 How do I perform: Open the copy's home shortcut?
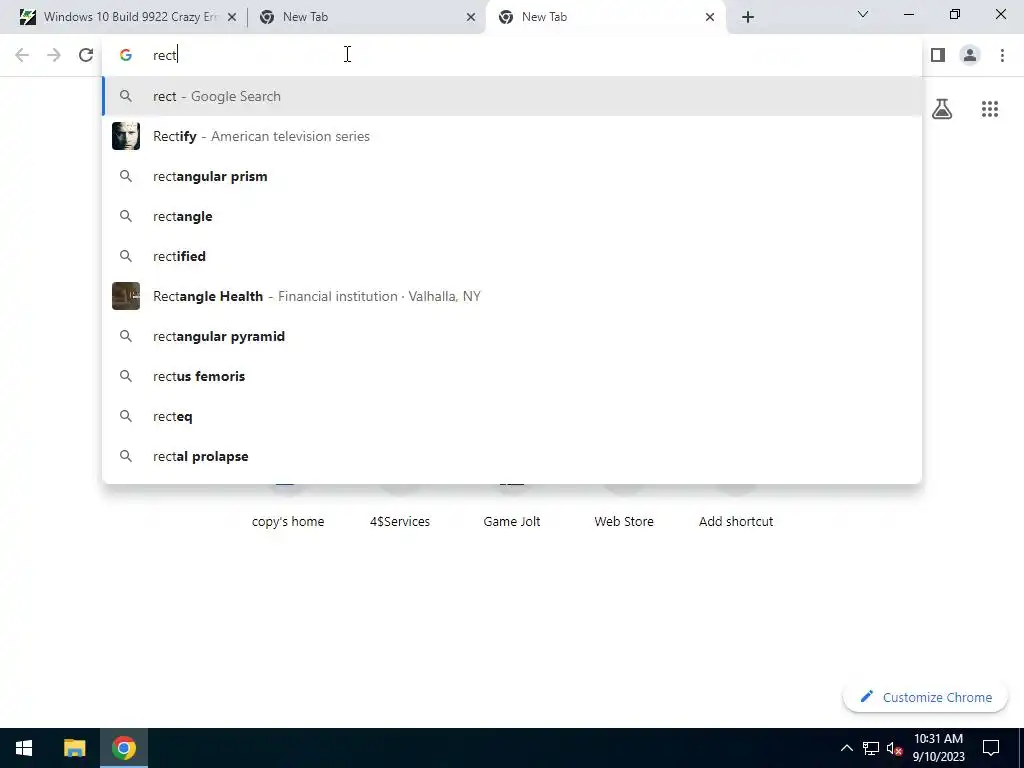click(x=288, y=521)
